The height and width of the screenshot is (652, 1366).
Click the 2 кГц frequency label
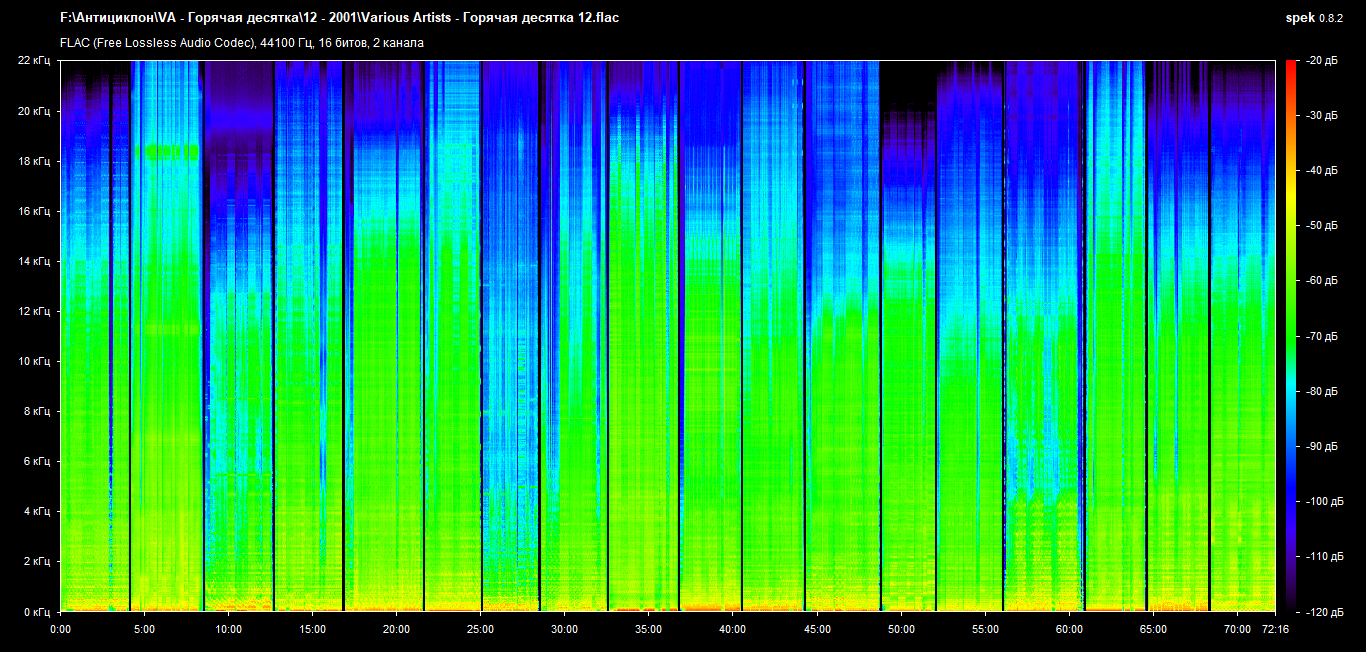coord(36,561)
